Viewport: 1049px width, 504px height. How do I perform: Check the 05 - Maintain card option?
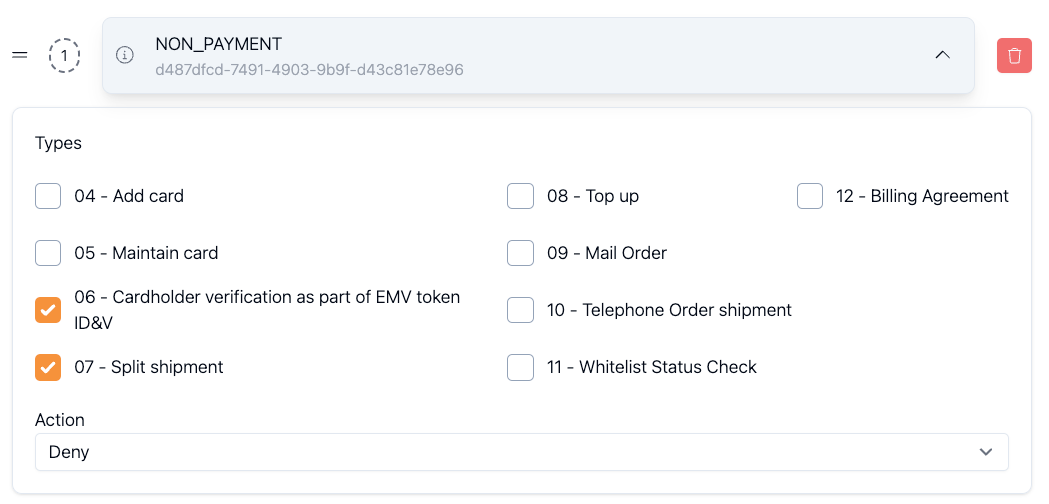(x=48, y=253)
